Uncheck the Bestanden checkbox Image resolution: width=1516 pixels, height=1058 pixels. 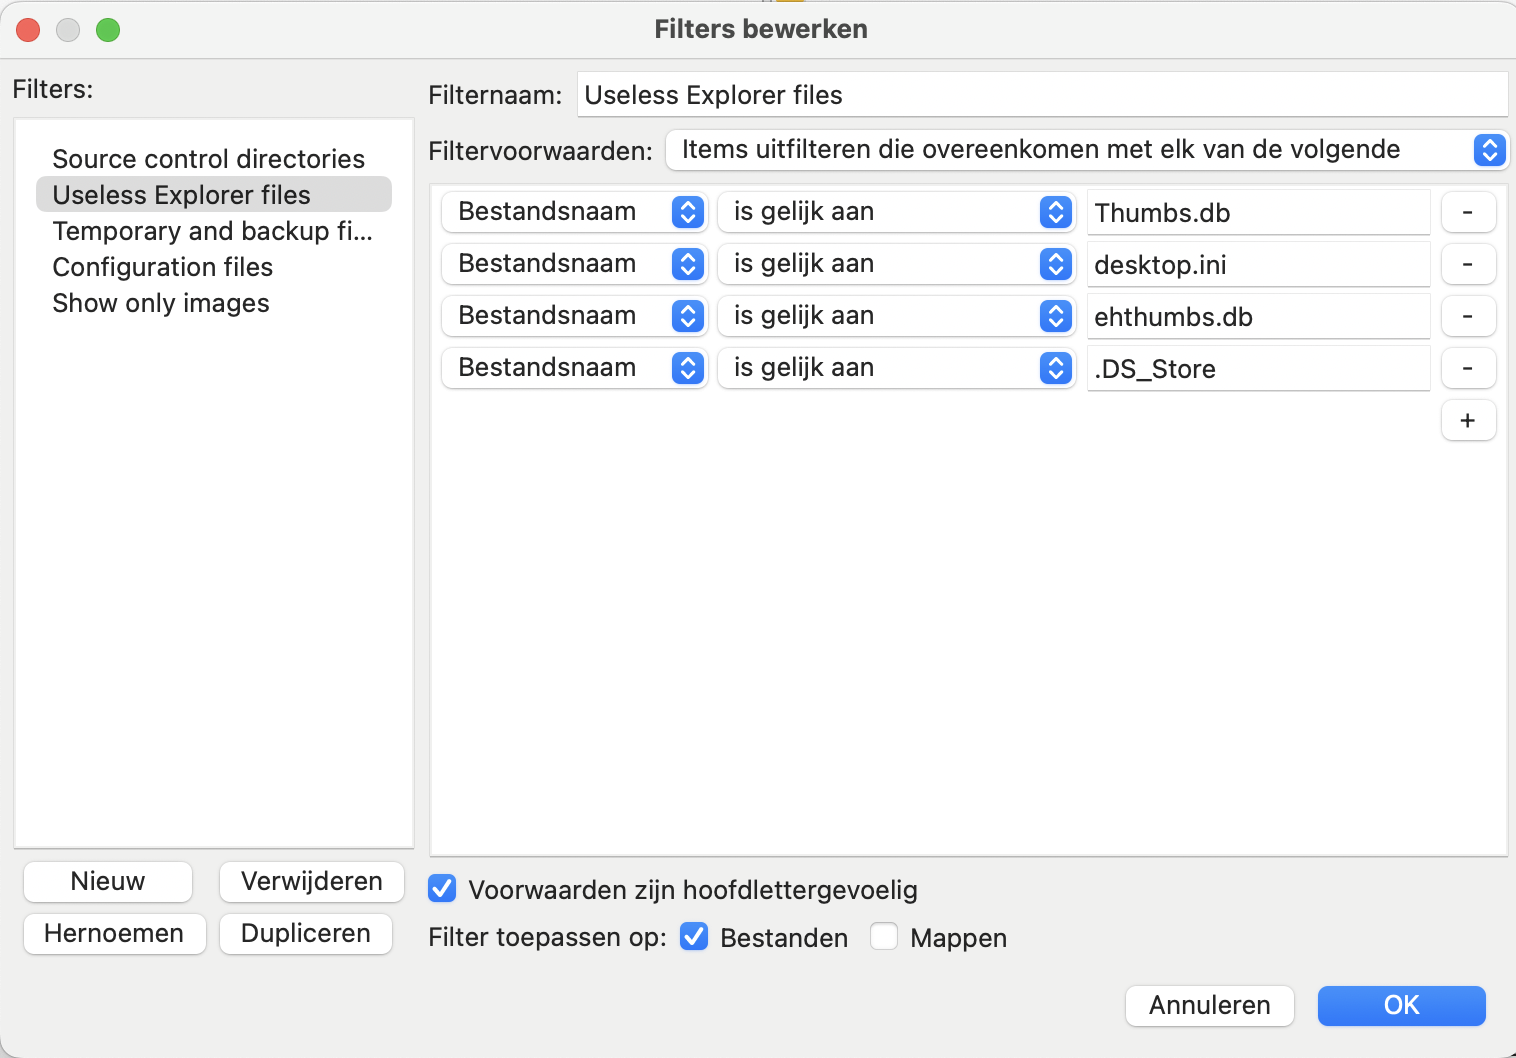[694, 937]
